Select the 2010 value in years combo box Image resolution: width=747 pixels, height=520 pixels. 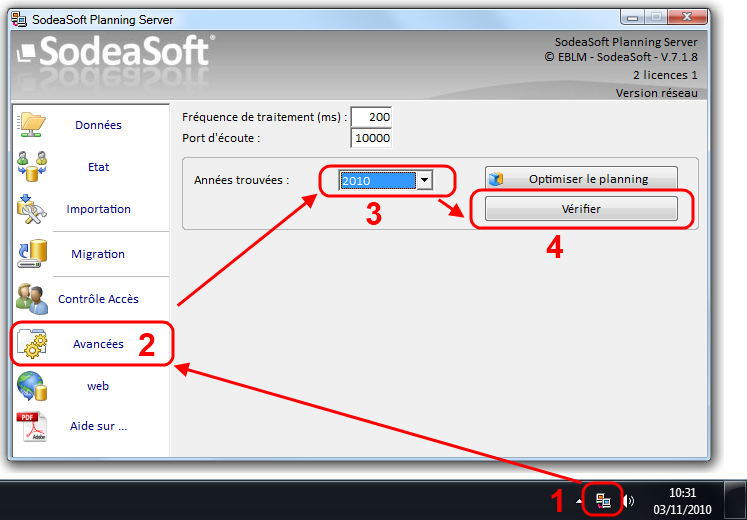(x=377, y=180)
